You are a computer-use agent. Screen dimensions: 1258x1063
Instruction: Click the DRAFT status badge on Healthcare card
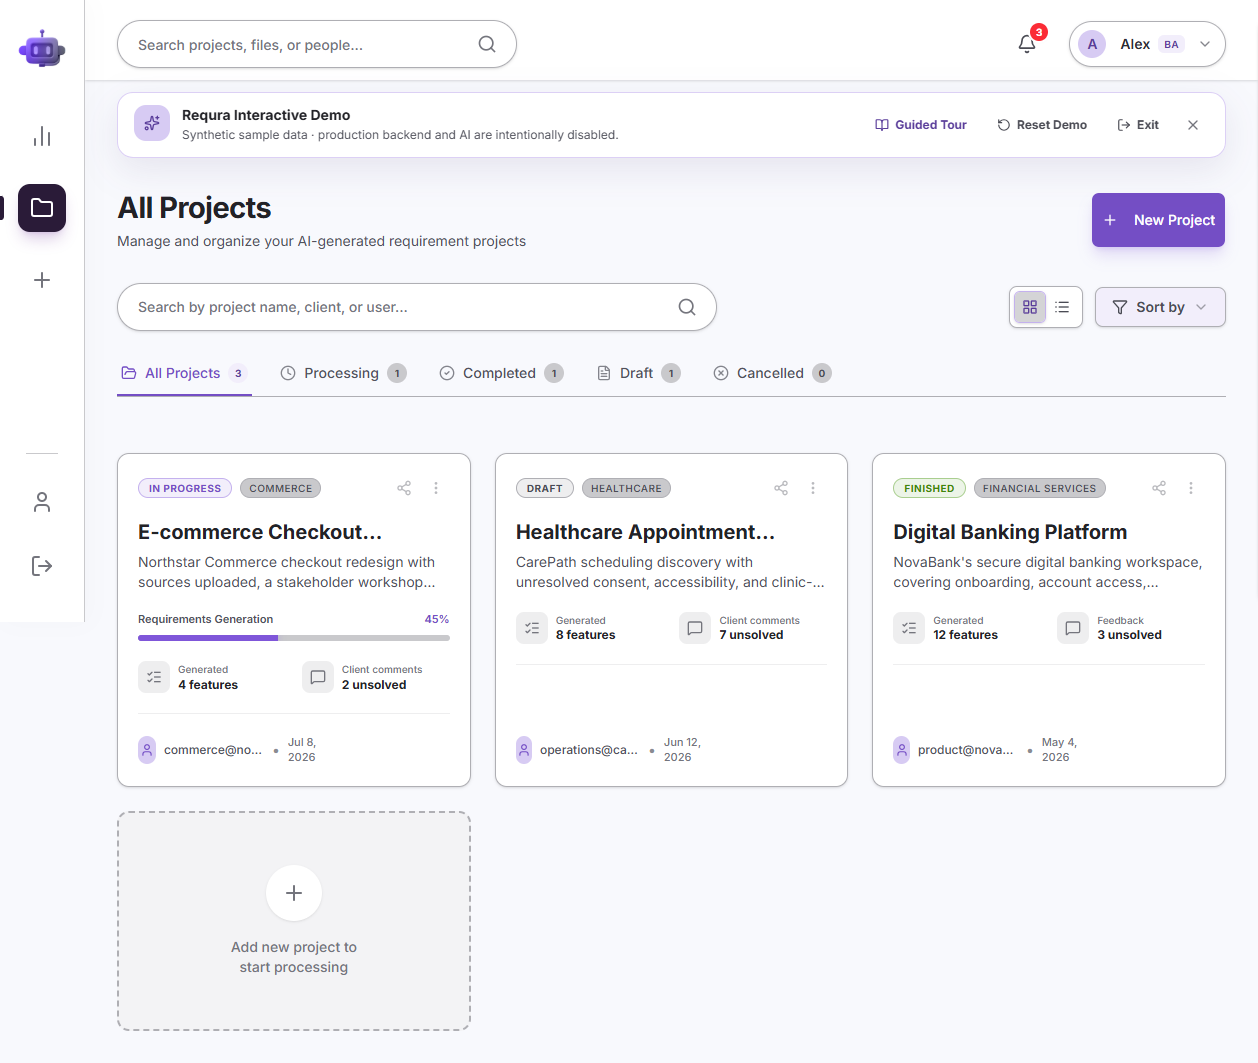click(545, 488)
